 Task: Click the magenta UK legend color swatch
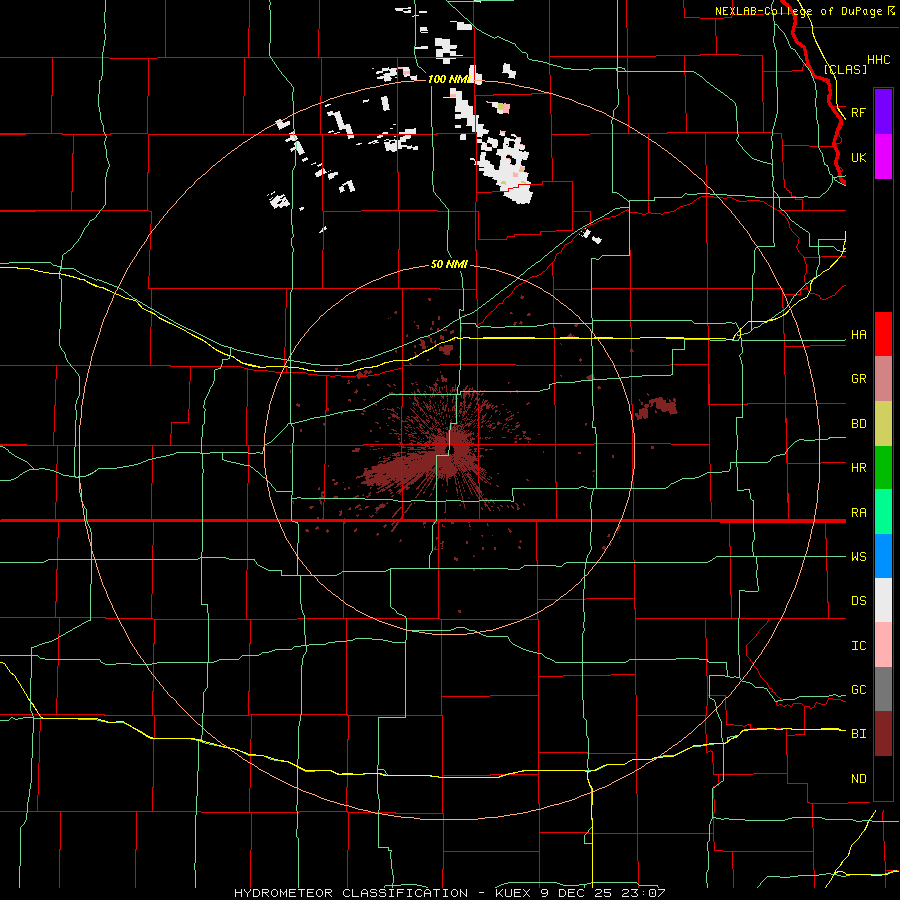[883, 157]
